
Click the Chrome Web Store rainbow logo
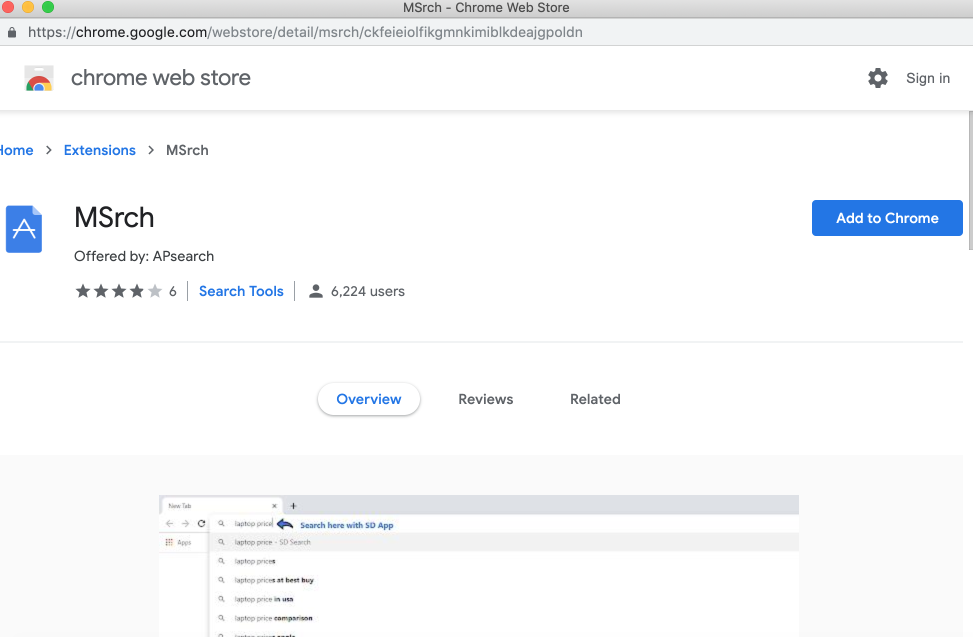click(39, 78)
